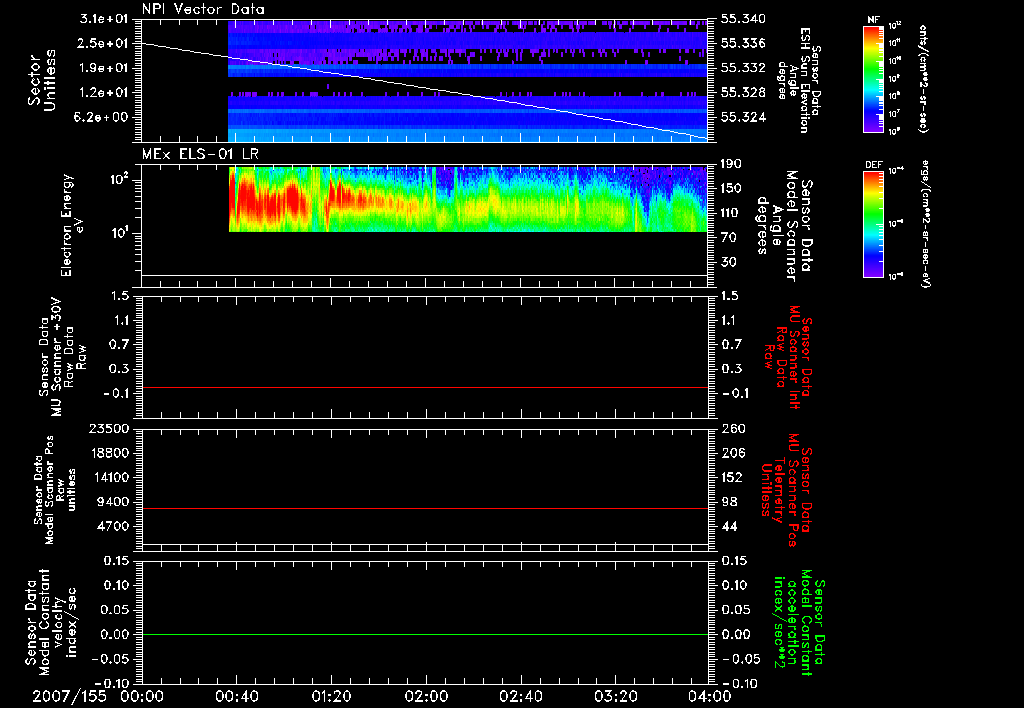Click the '3.1e+01' sector axis tick label

104,19
